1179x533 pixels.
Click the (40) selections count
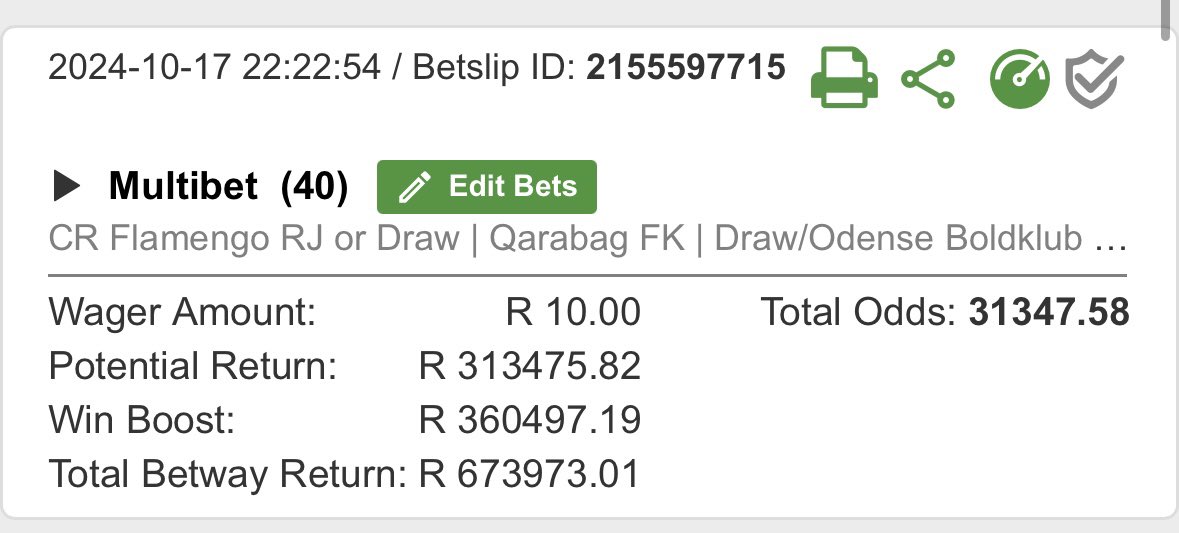(x=314, y=186)
